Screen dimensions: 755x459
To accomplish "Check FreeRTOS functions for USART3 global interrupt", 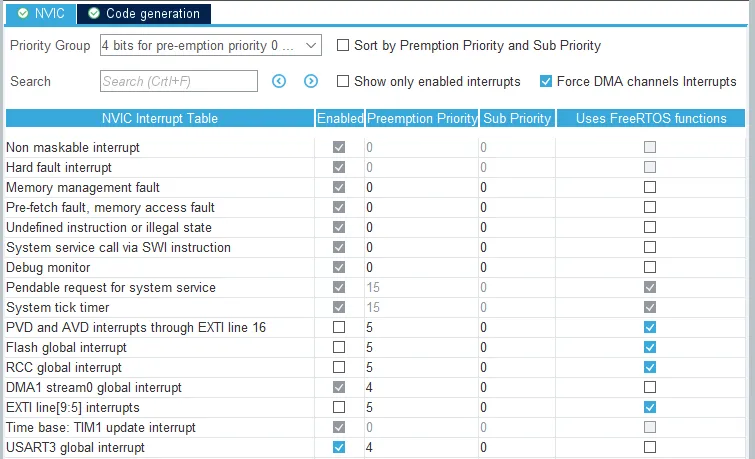I will (650, 447).
